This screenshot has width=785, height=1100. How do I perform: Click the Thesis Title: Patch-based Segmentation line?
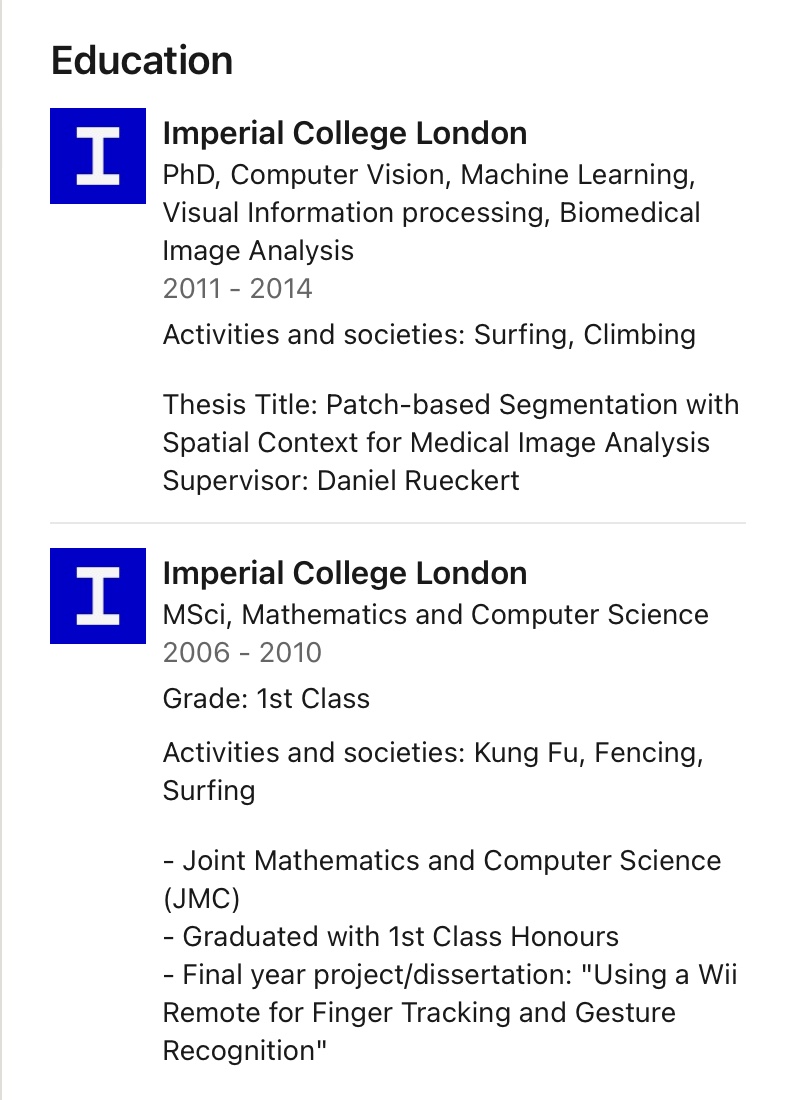(451, 405)
